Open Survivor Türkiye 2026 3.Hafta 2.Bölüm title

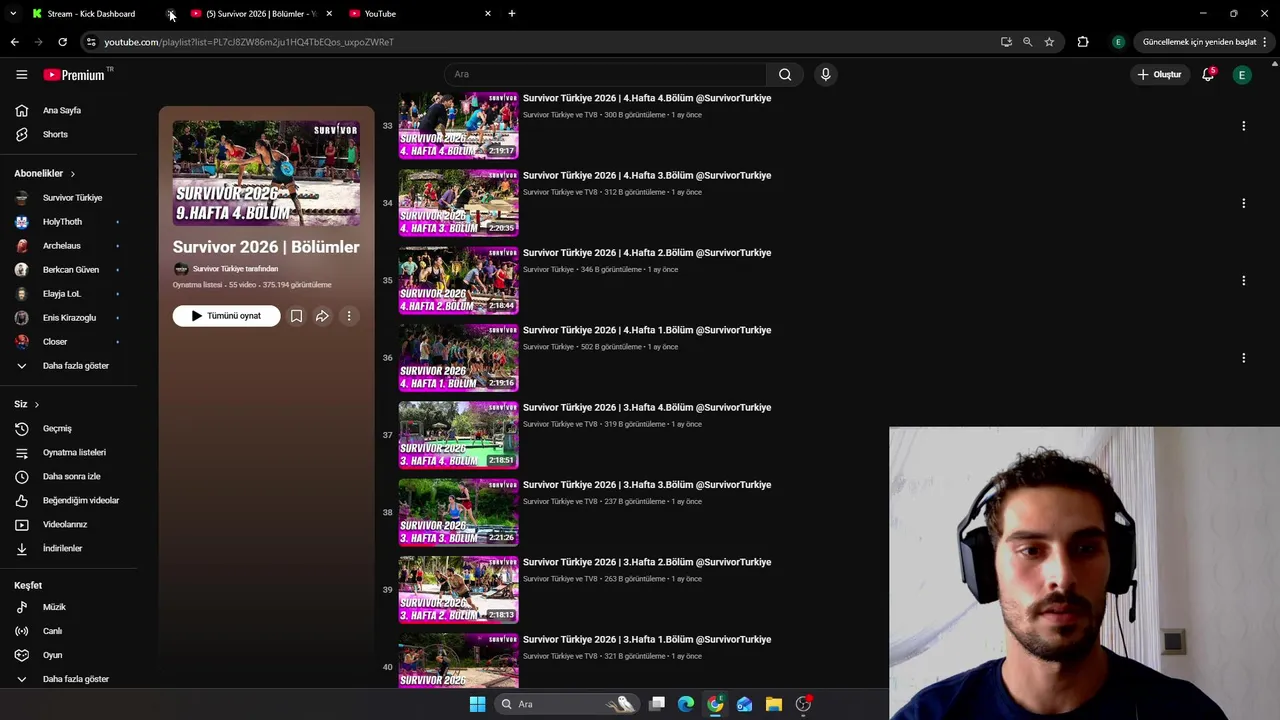(x=647, y=562)
